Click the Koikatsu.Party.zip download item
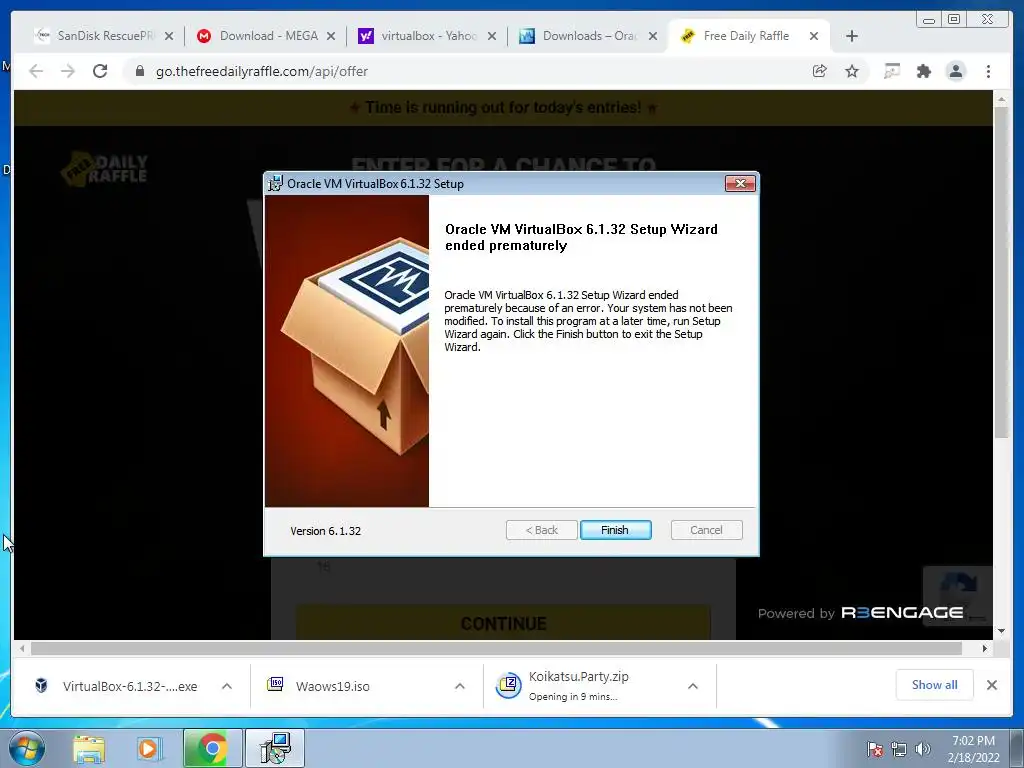This screenshot has width=1024, height=768. coord(563,686)
